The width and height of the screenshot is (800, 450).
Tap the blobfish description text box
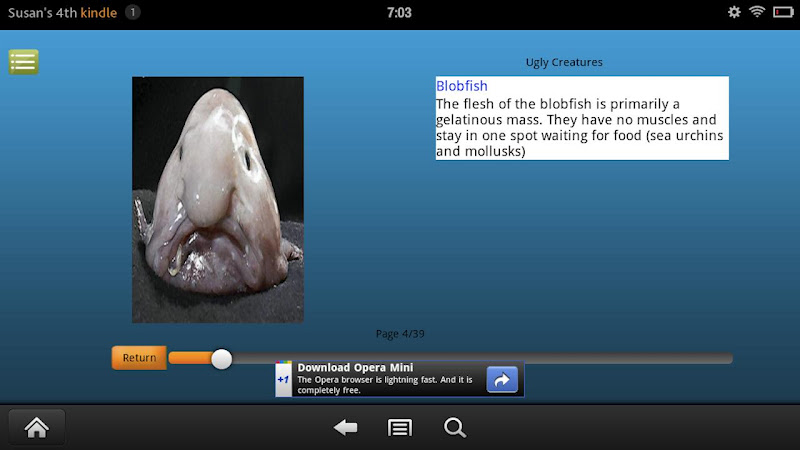click(582, 118)
